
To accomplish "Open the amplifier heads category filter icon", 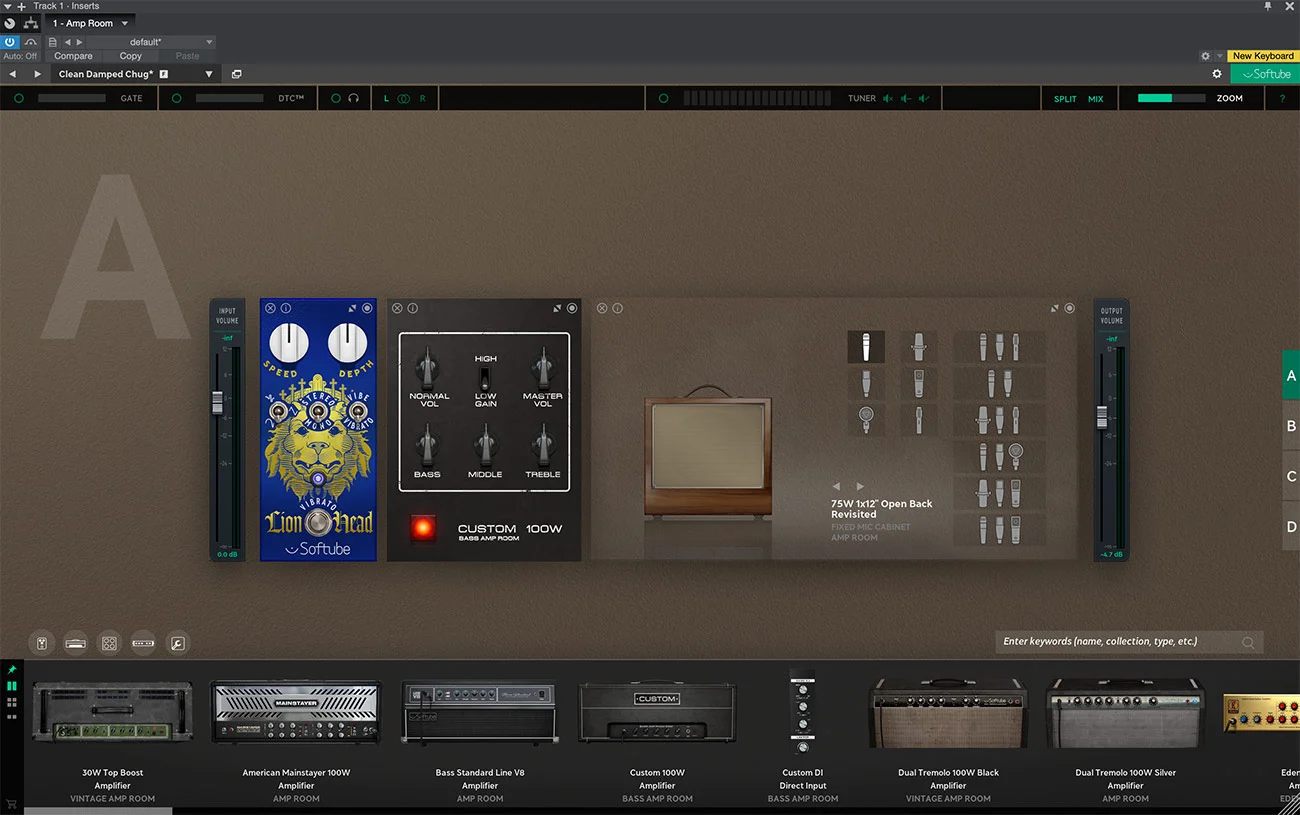I will (76, 643).
